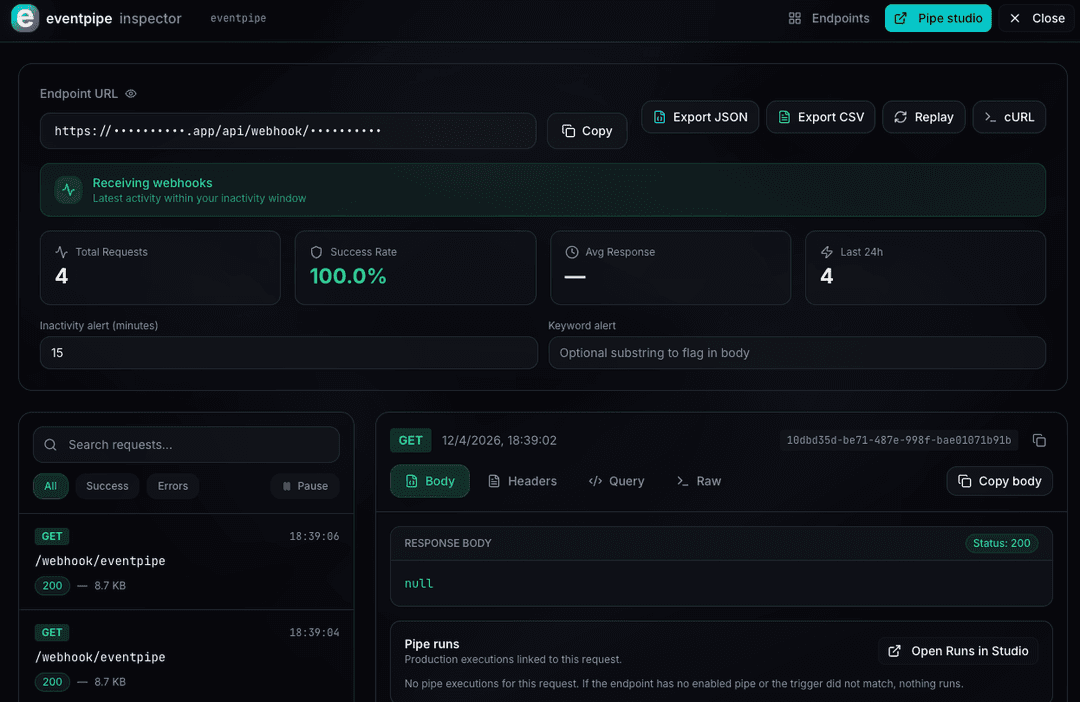Toggle endpoint URL visibility eye icon
Screen dimensions: 1080x702
click(x=131, y=94)
